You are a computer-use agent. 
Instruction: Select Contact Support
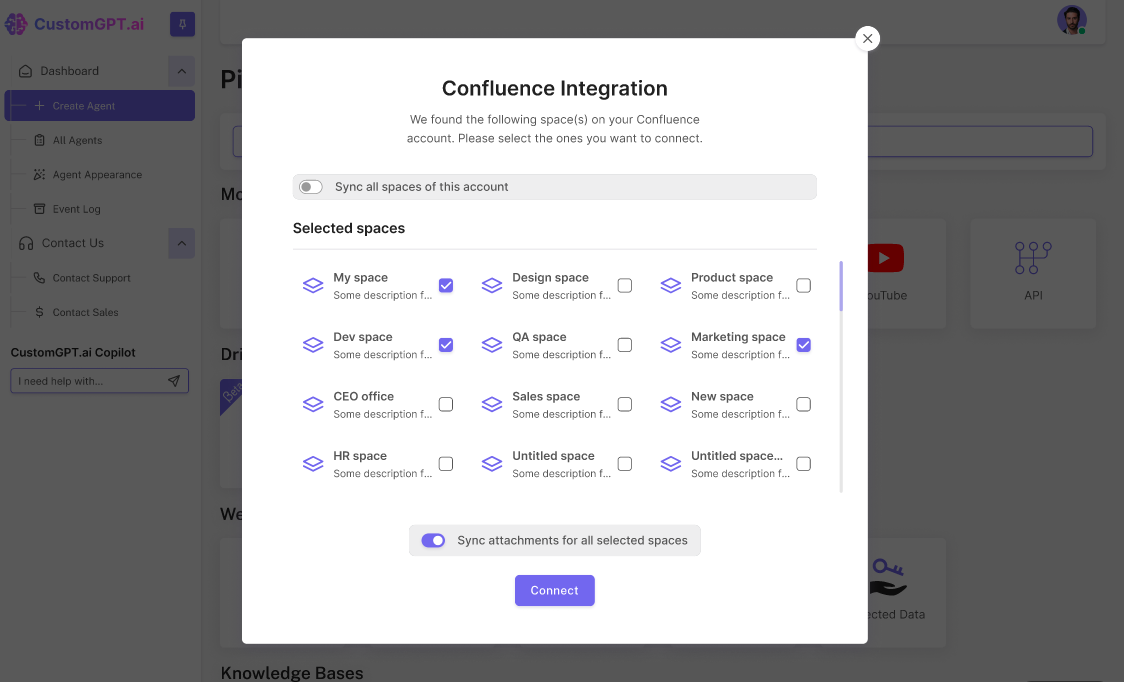click(92, 278)
